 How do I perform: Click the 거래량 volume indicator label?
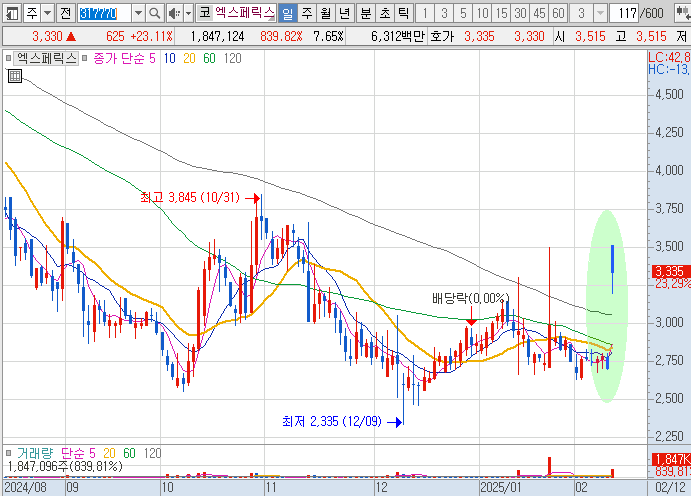click(34, 453)
